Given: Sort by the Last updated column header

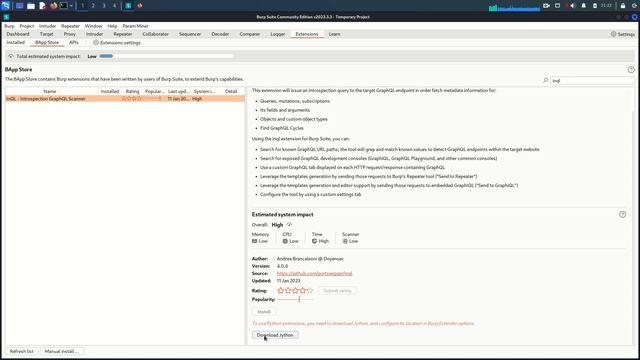Looking at the screenshot, I should tap(178, 91).
